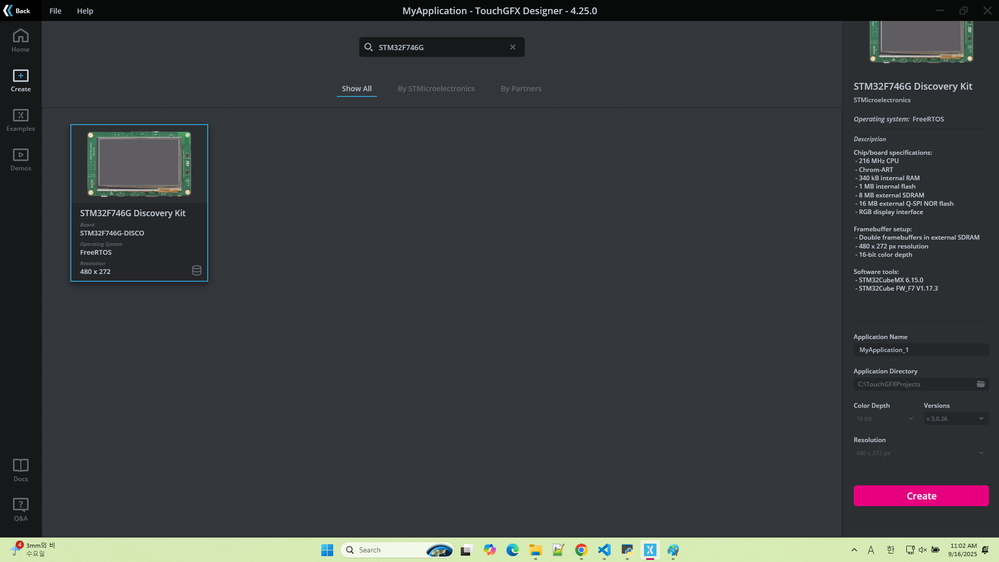Show hidden system tray icons
Screen dimensions: 999x562
point(854,550)
